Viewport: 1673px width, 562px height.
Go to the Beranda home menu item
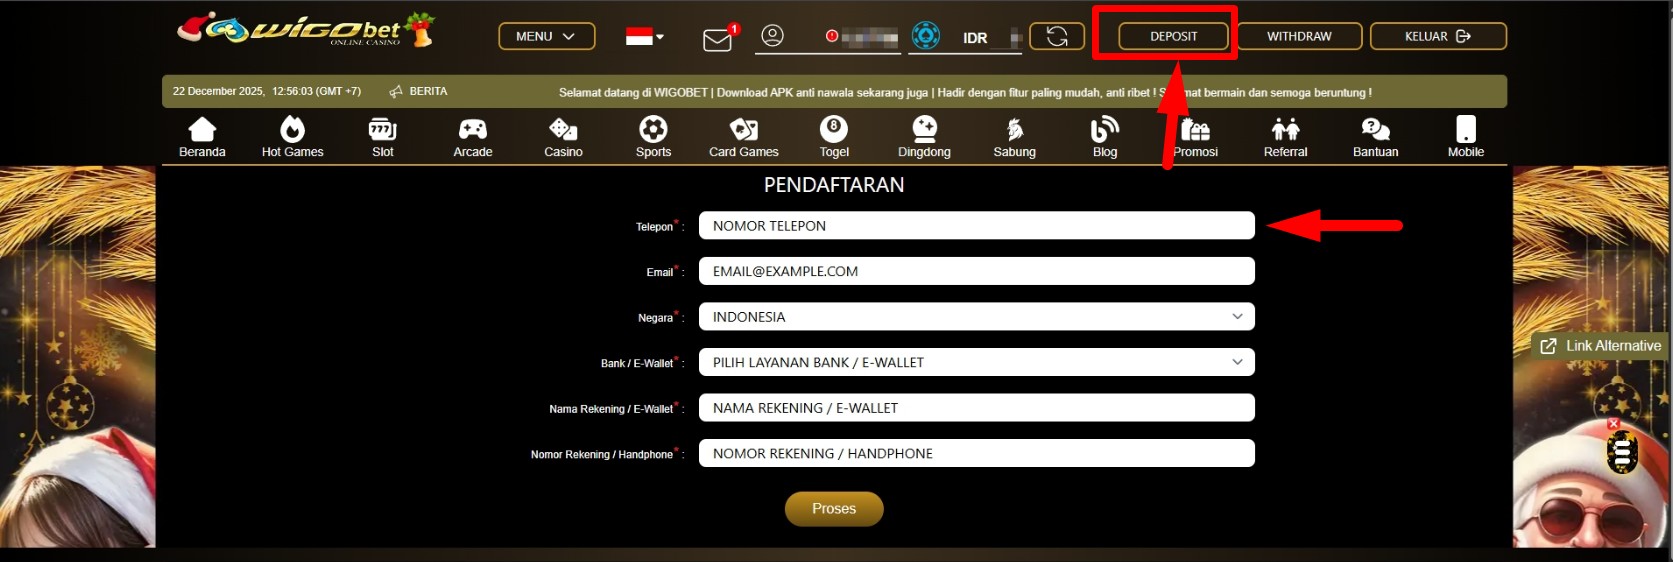202,137
